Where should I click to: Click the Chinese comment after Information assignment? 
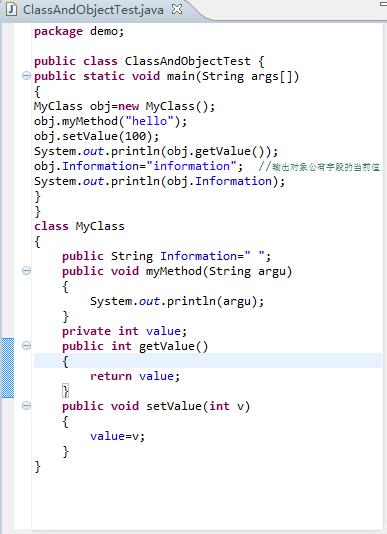click(x=319, y=167)
